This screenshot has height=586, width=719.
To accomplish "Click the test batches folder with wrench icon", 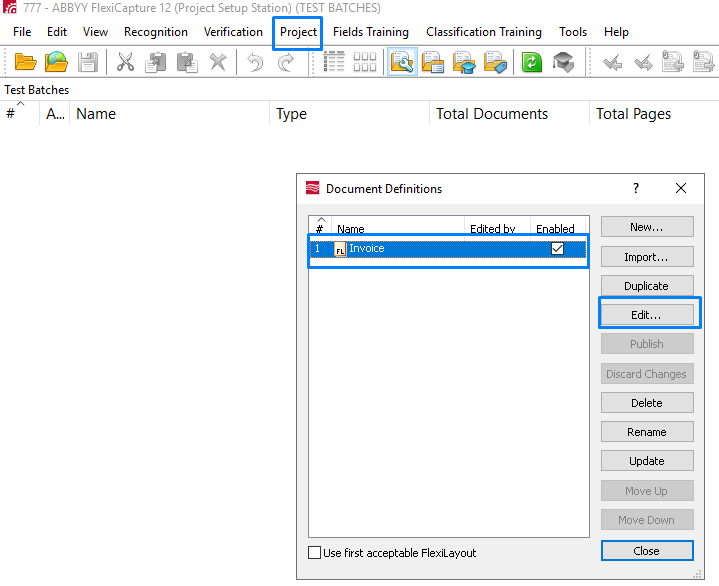I will (402, 61).
